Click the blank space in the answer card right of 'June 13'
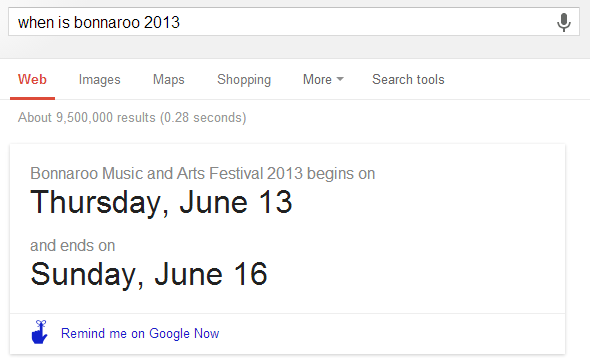The height and width of the screenshot is (360, 590). tap(425, 202)
